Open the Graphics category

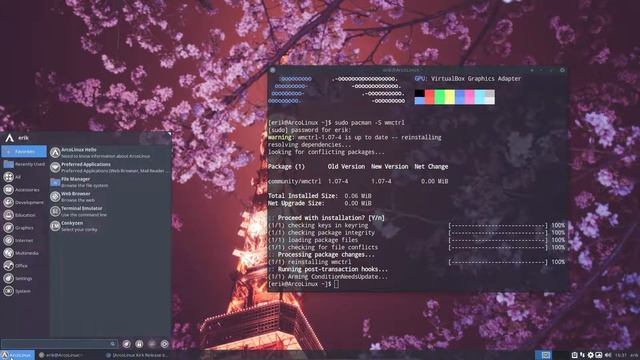(x=24, y=227)
